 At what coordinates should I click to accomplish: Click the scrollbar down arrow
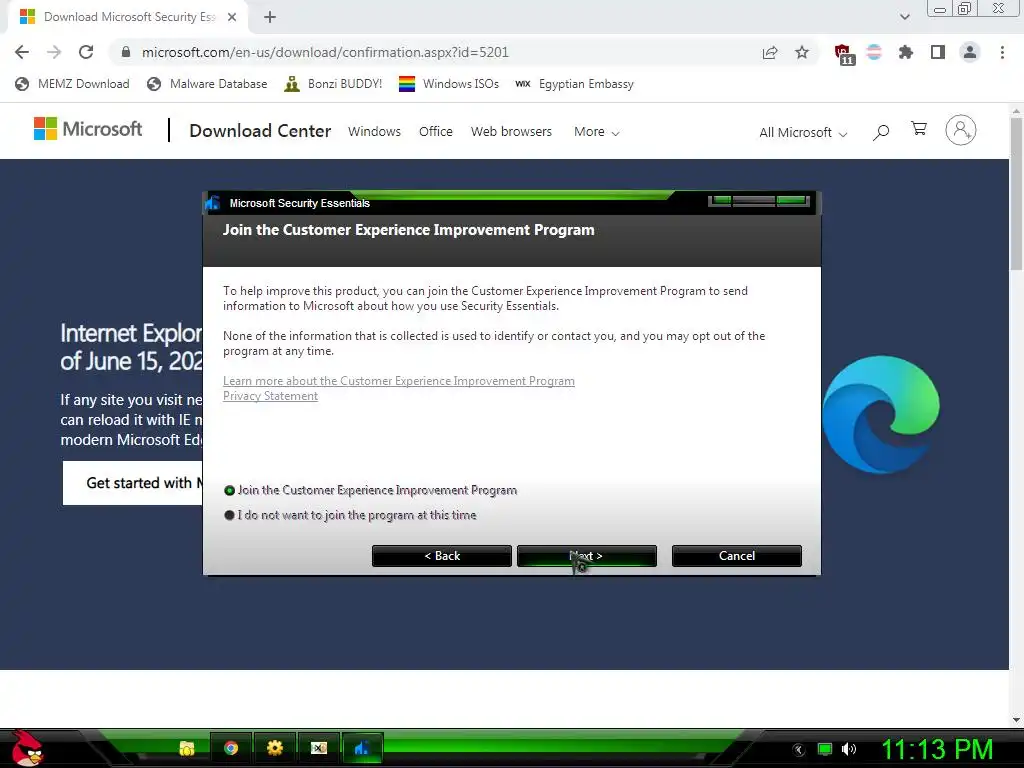(1016, 720)
